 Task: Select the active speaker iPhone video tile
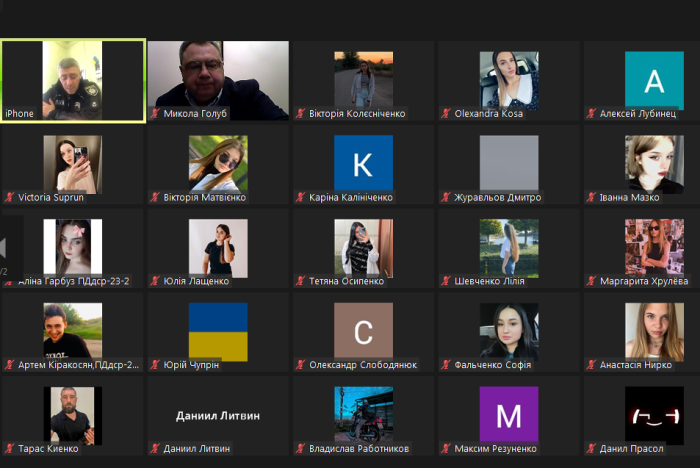(72, 80)
